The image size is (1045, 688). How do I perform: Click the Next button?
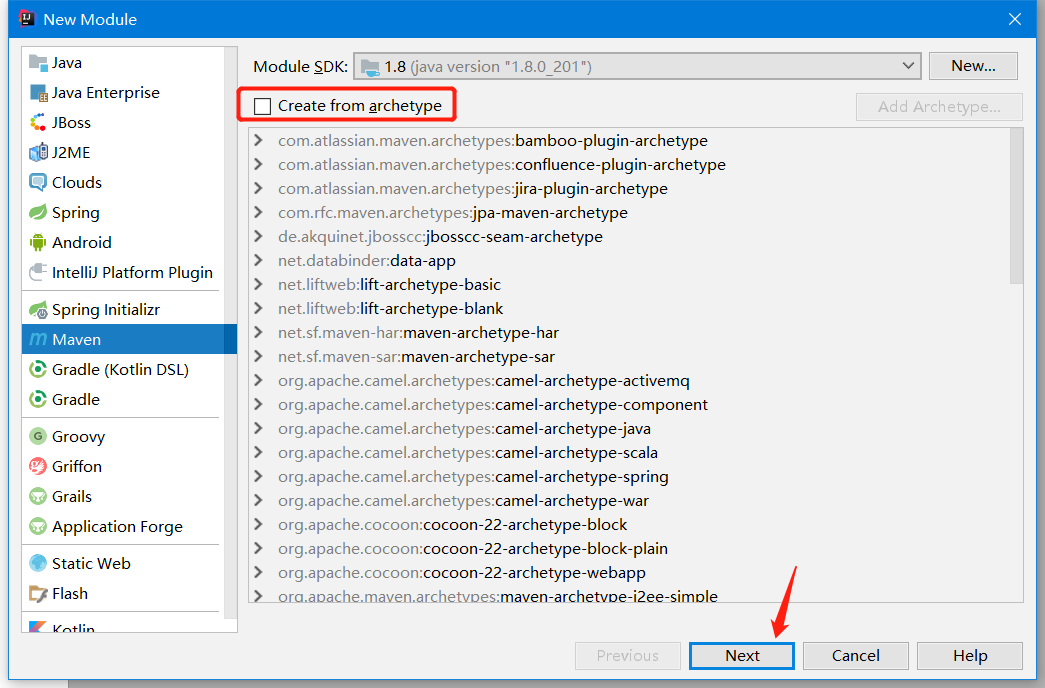(742, 656)
